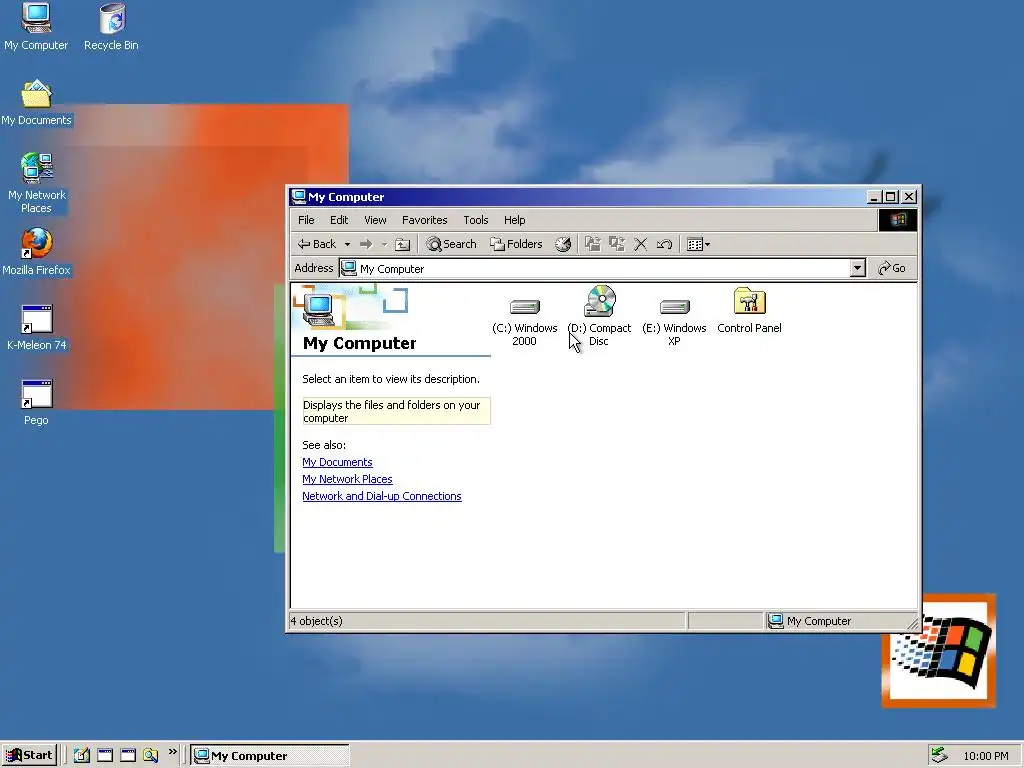The image size is (1024, 768).
Task: Open the Tools menu
Action: pyautogui.click(x=476, y=220)
